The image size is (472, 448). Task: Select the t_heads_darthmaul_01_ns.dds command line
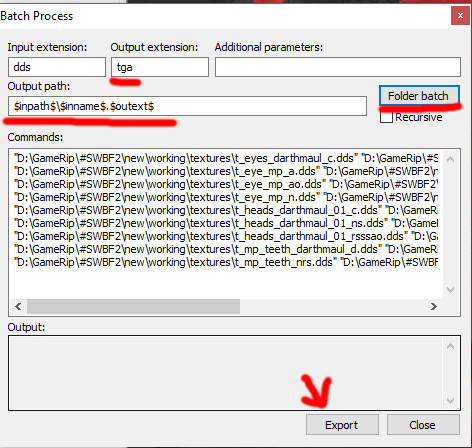(226, 223)
